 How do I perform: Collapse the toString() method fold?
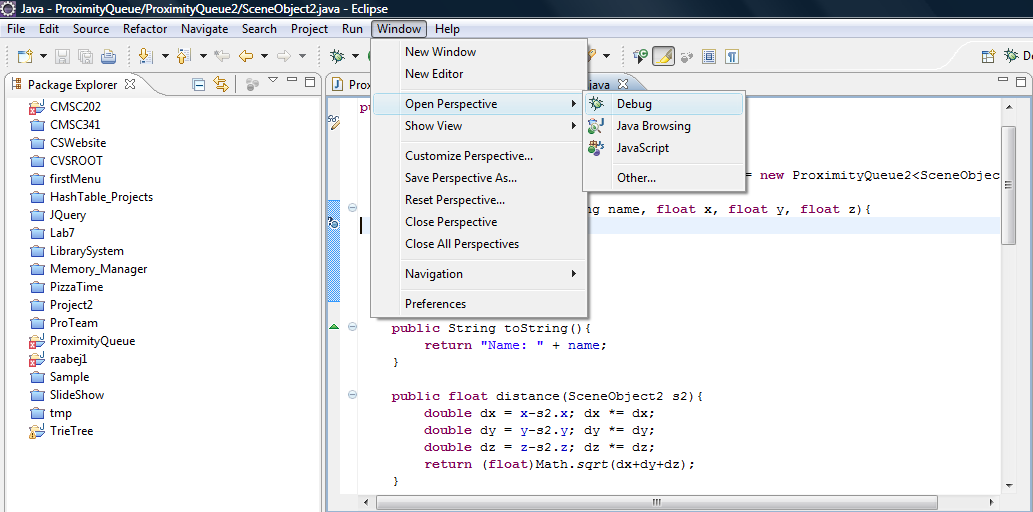pyautogui.click(x=352, y=327)
